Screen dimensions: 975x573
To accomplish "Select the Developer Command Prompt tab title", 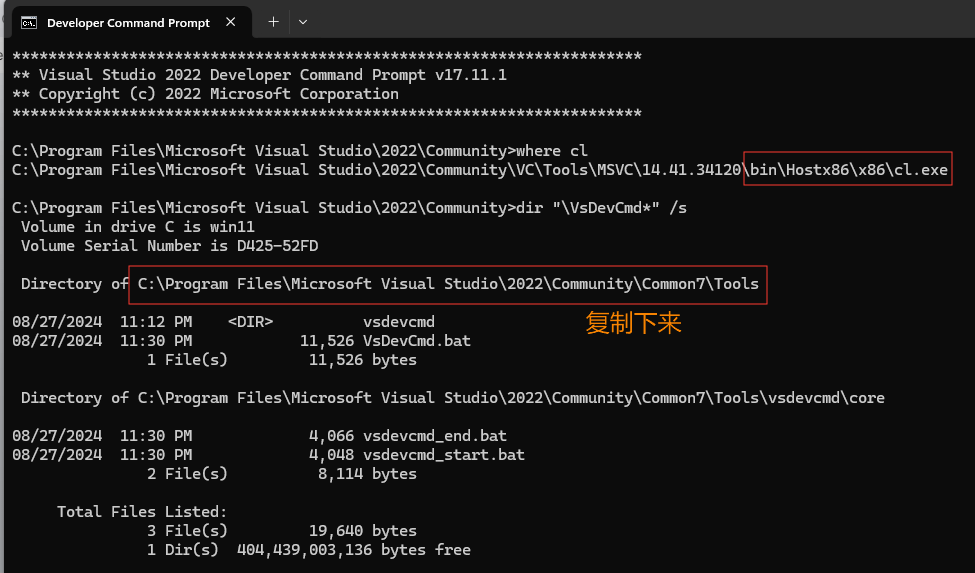I will 128,22.
